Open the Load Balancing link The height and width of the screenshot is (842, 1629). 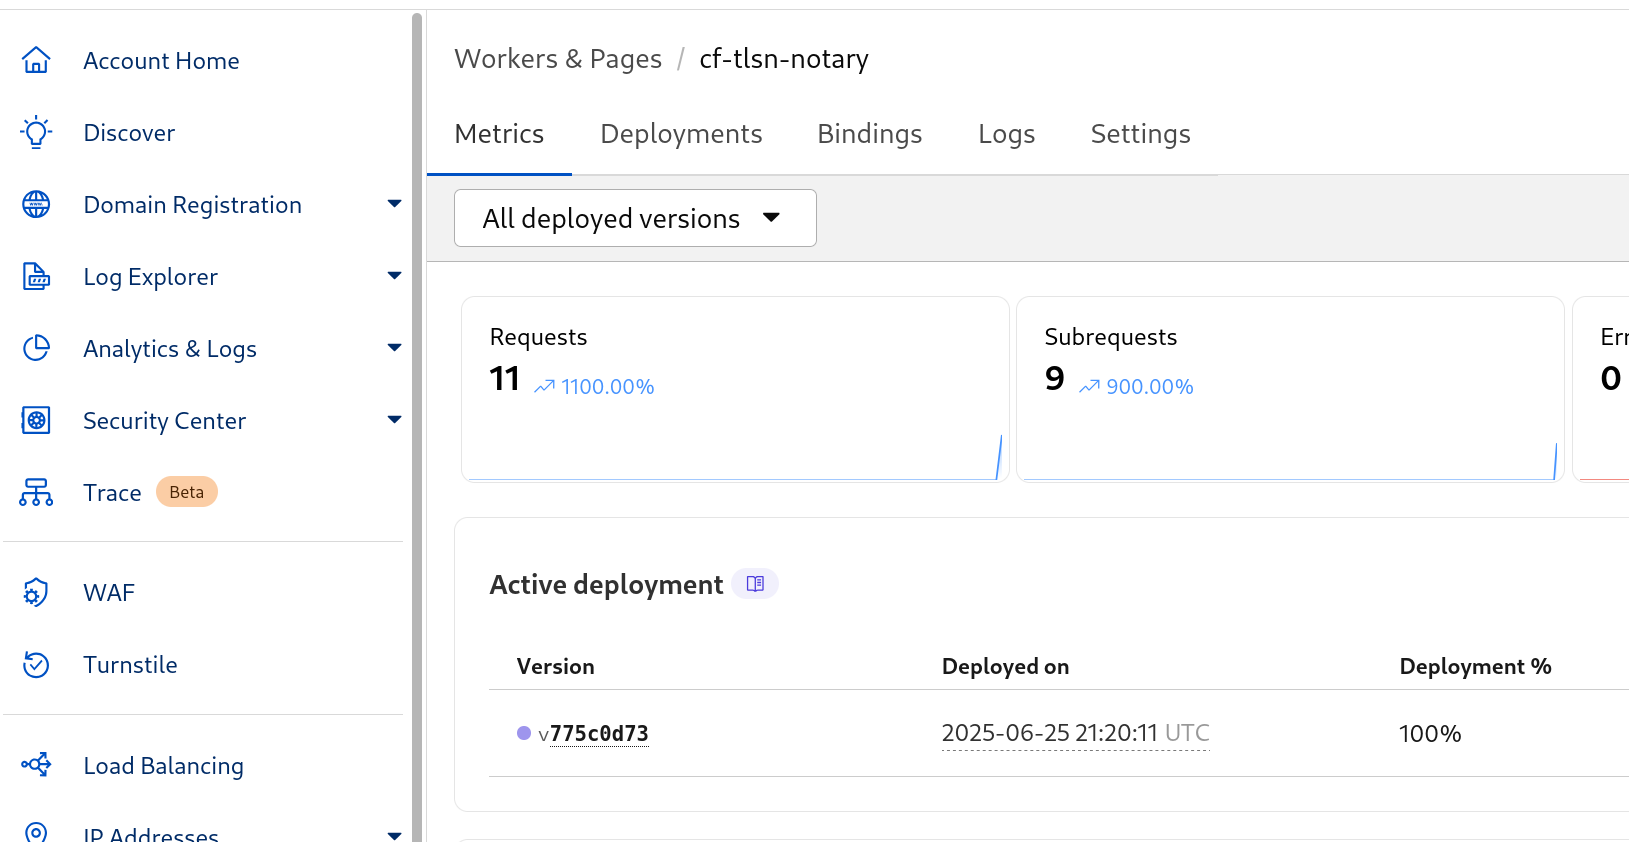[163, 766]
